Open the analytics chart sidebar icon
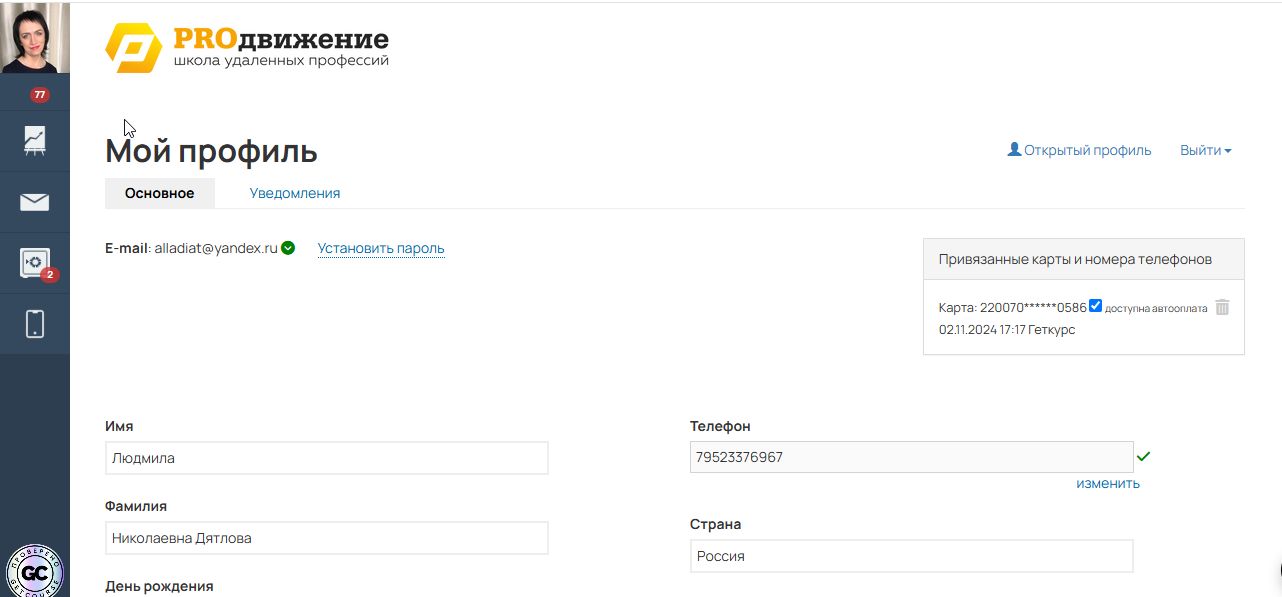The width and height of the screenshot is (1282, 597). 34,141
